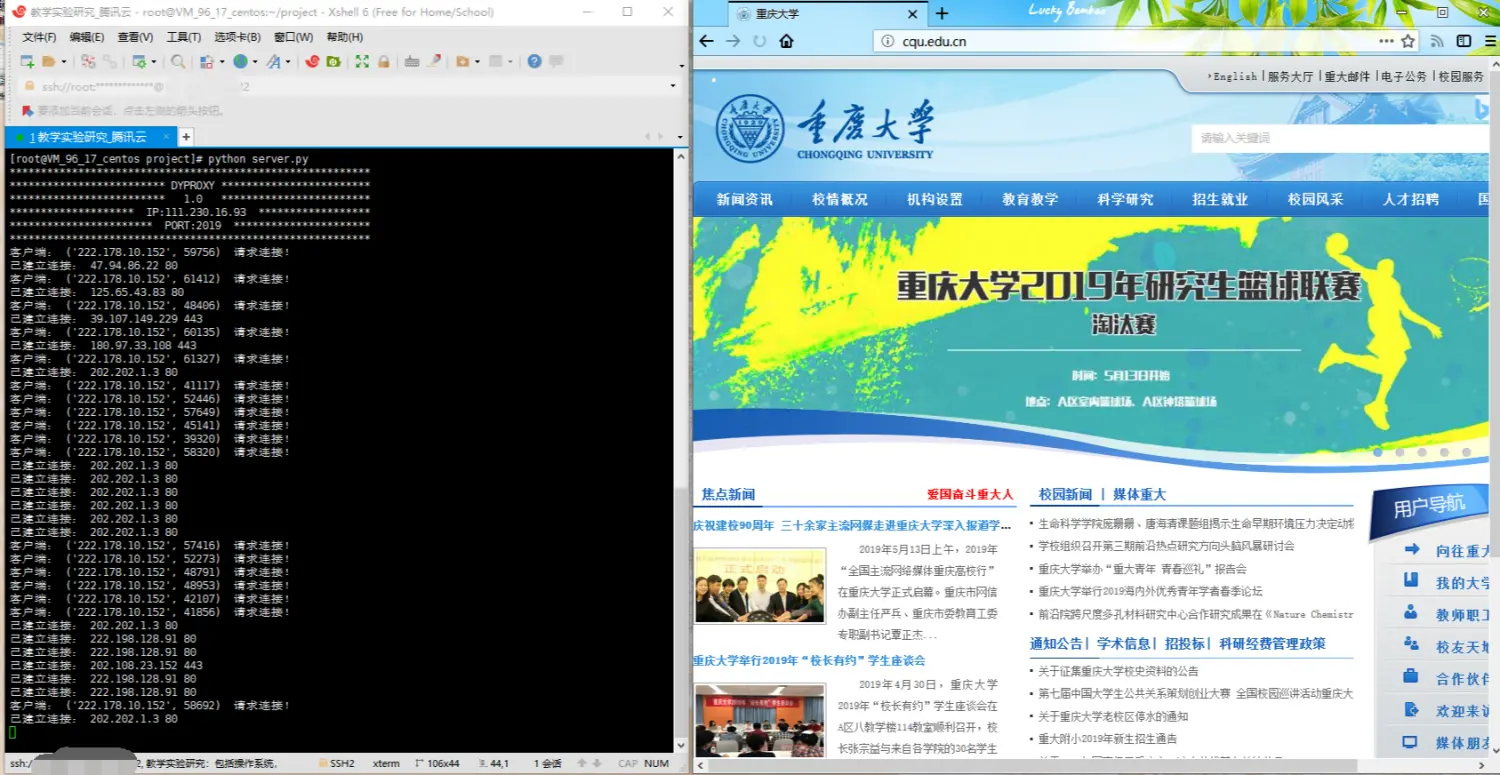The height and width of the screenshot is (775, 1500).
Task: Click the orange Session folder icon in toolbar
Action: coord(462,61)
